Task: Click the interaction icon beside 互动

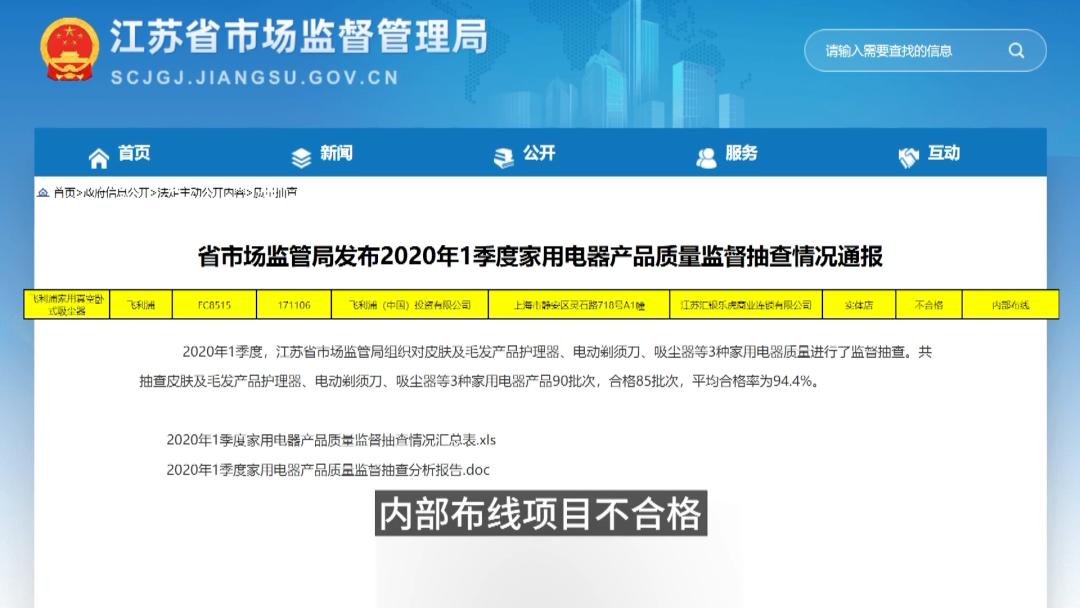Action: point(907,154)
